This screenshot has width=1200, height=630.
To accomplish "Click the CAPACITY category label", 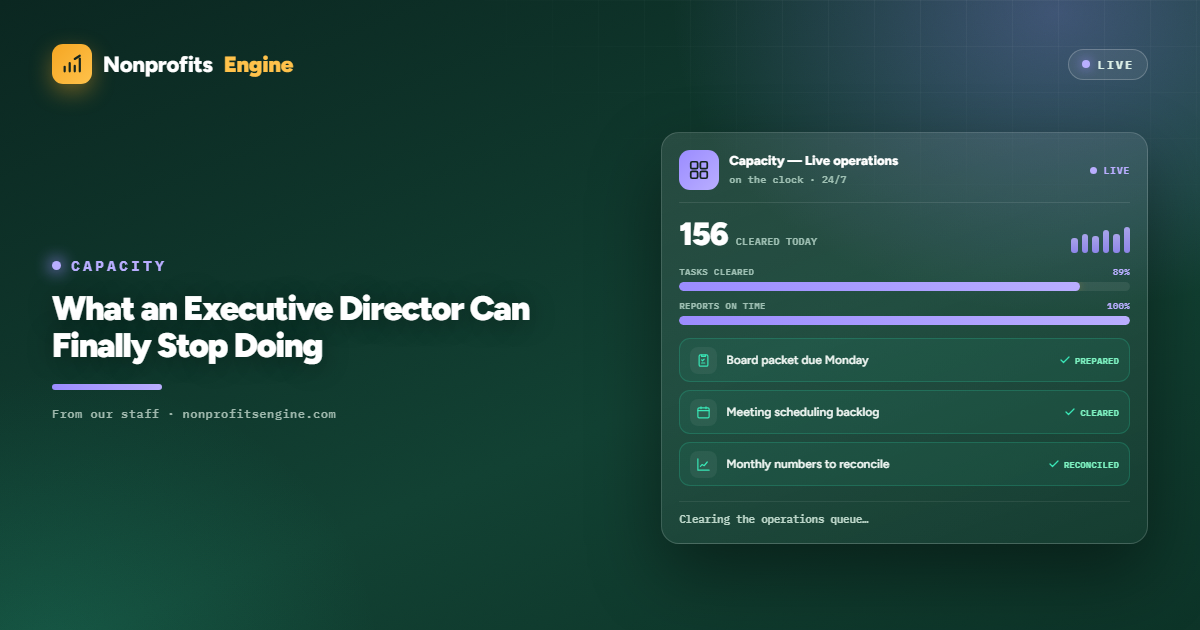I will (118, 266).
